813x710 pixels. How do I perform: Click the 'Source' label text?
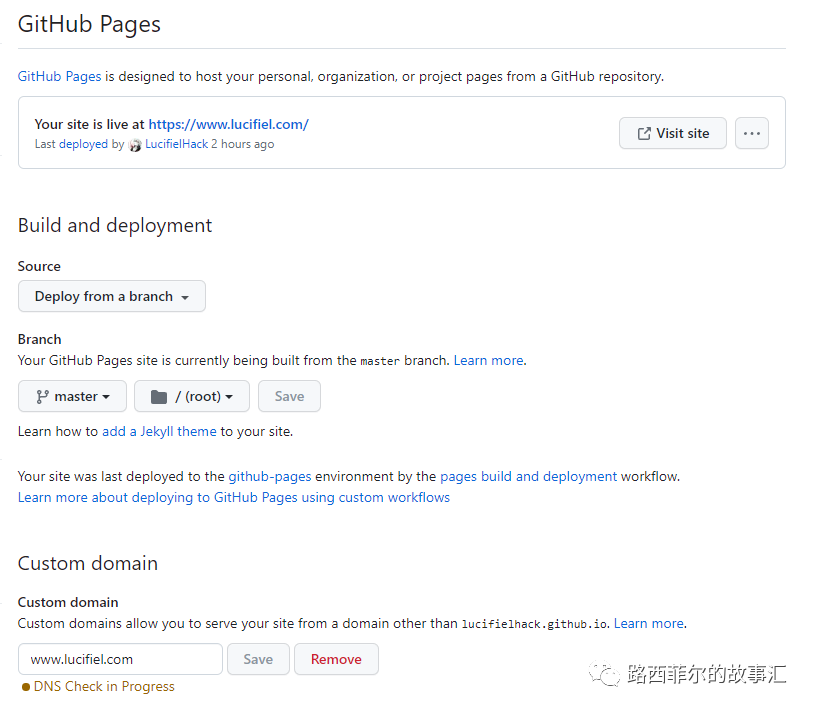(39, 267)
